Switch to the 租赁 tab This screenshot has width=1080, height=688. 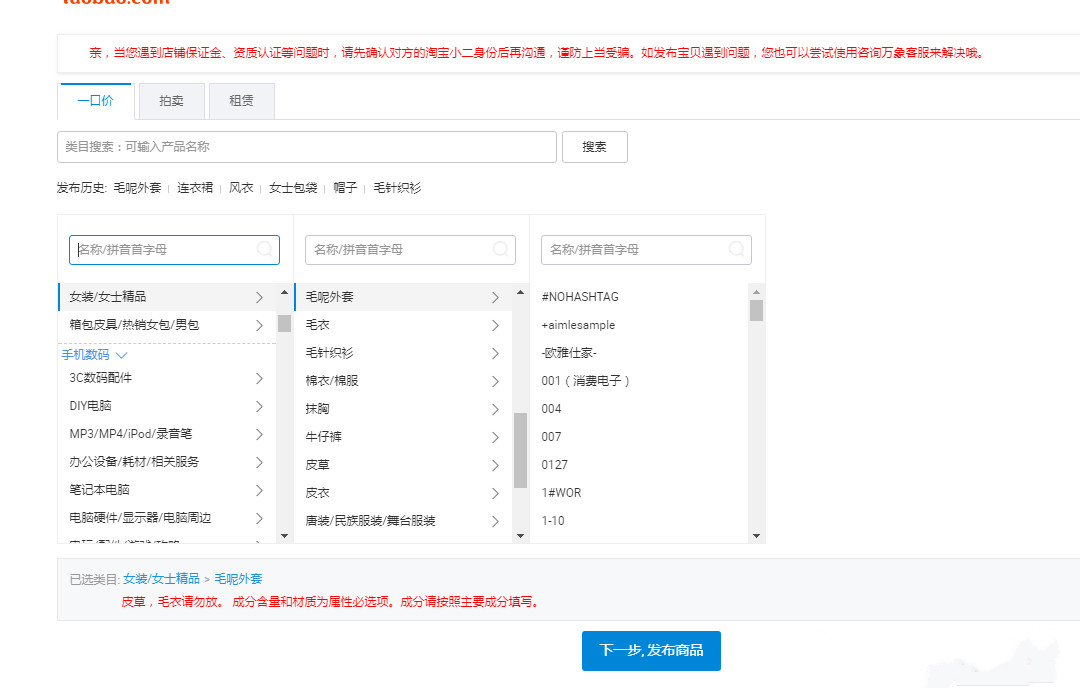click(x=241, y=100)
